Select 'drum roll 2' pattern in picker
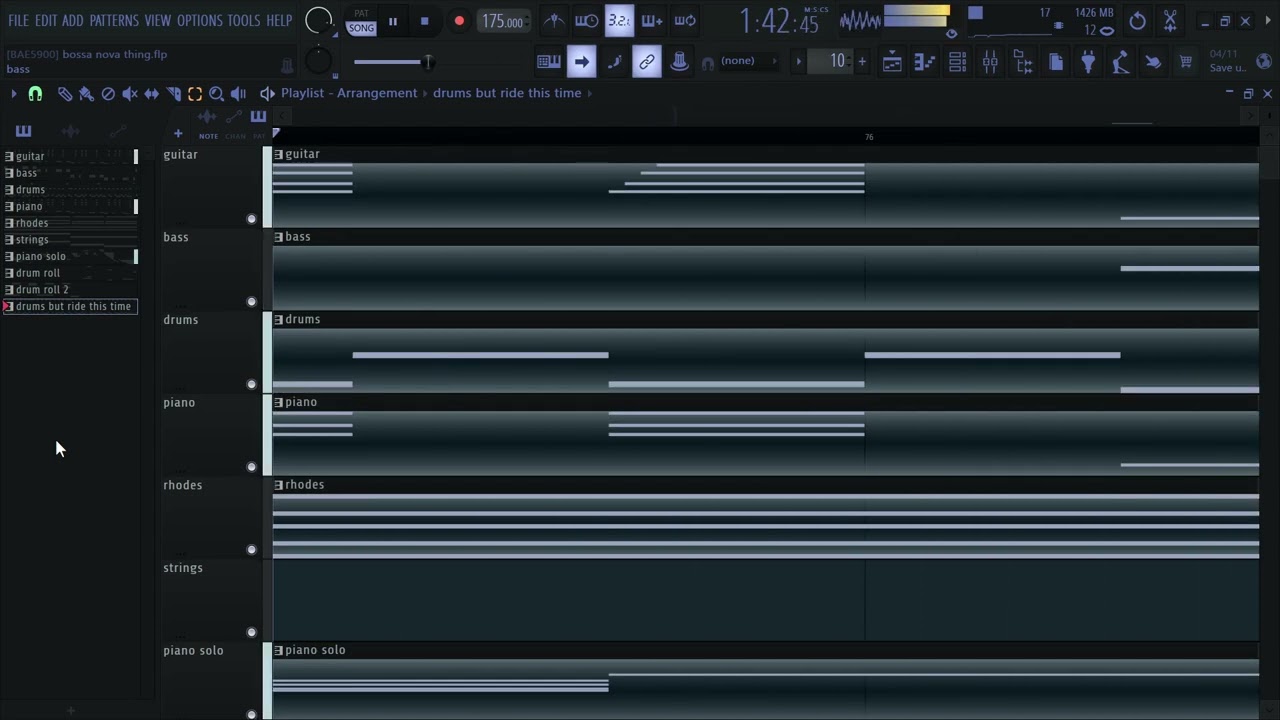 70,290
